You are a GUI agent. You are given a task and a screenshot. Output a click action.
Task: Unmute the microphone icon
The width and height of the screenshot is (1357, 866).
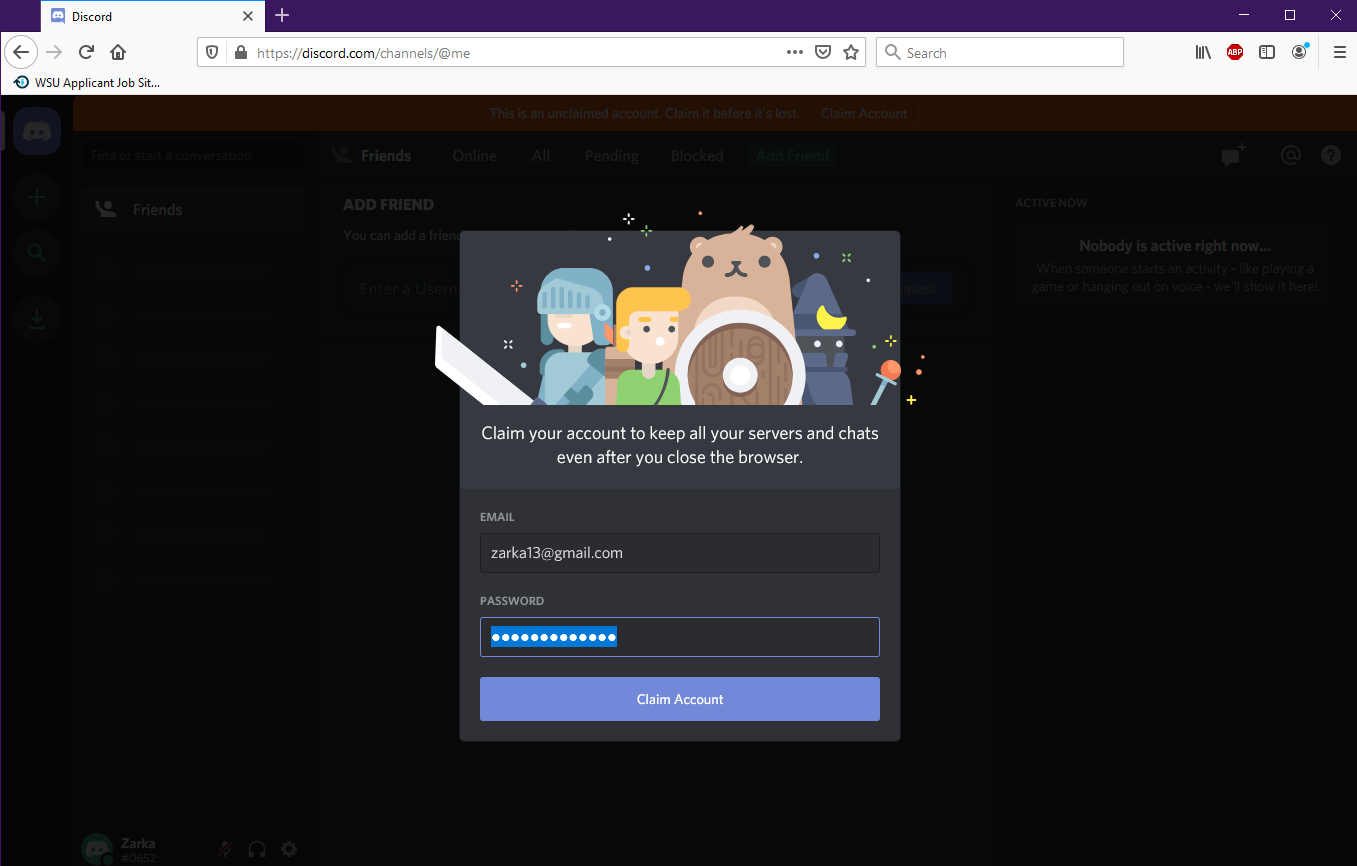224,848
